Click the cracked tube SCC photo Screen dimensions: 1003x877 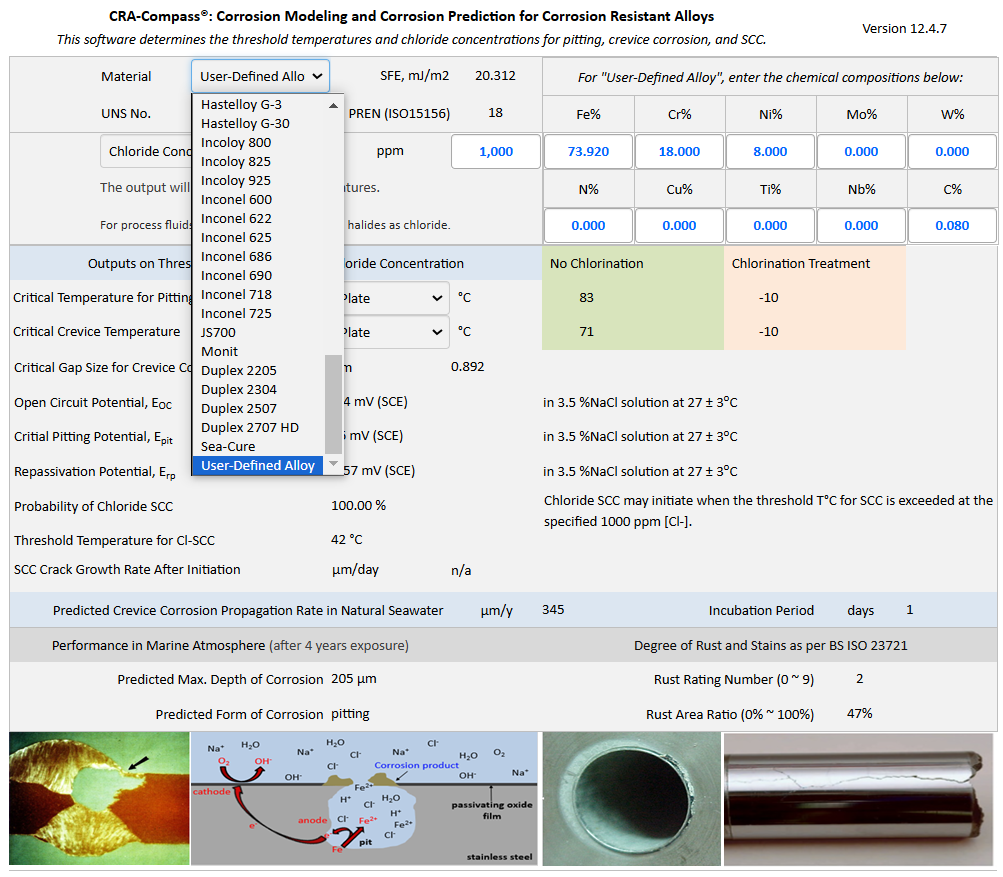(858, 798)
